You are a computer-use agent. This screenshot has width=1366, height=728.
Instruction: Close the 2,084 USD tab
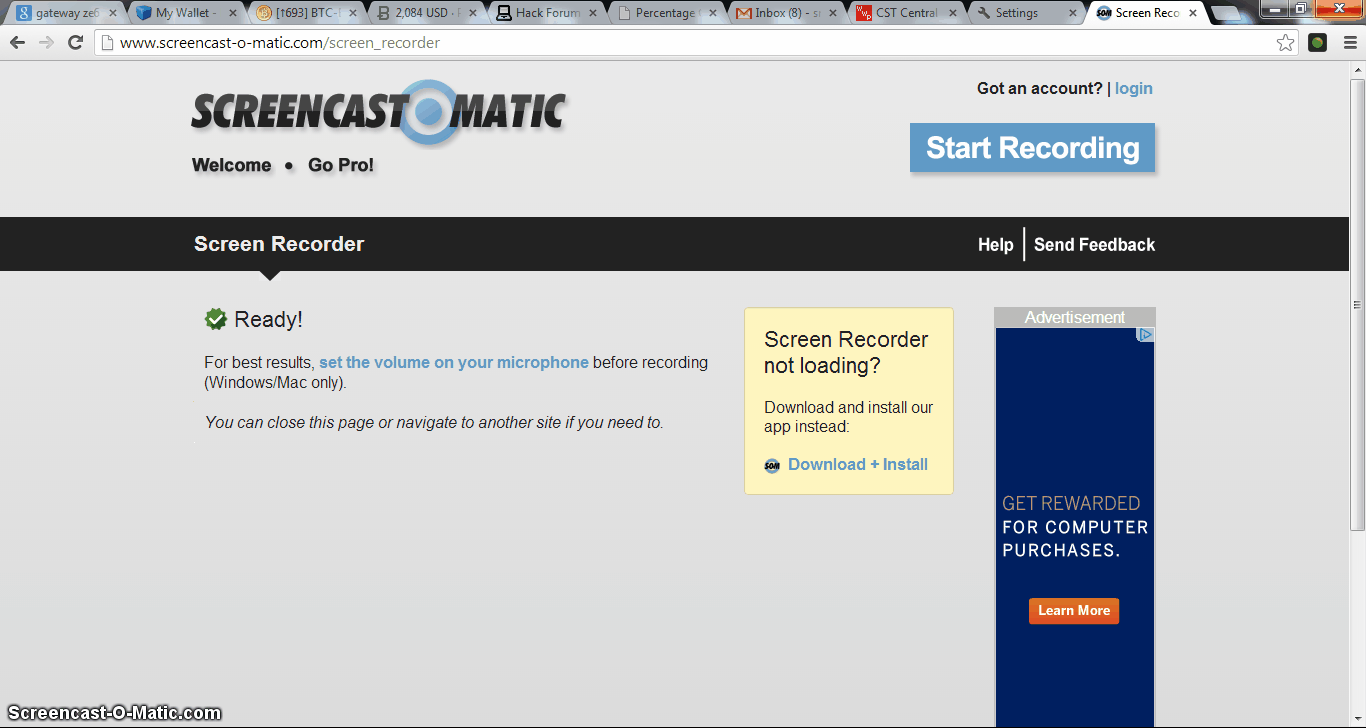point(472,13)
